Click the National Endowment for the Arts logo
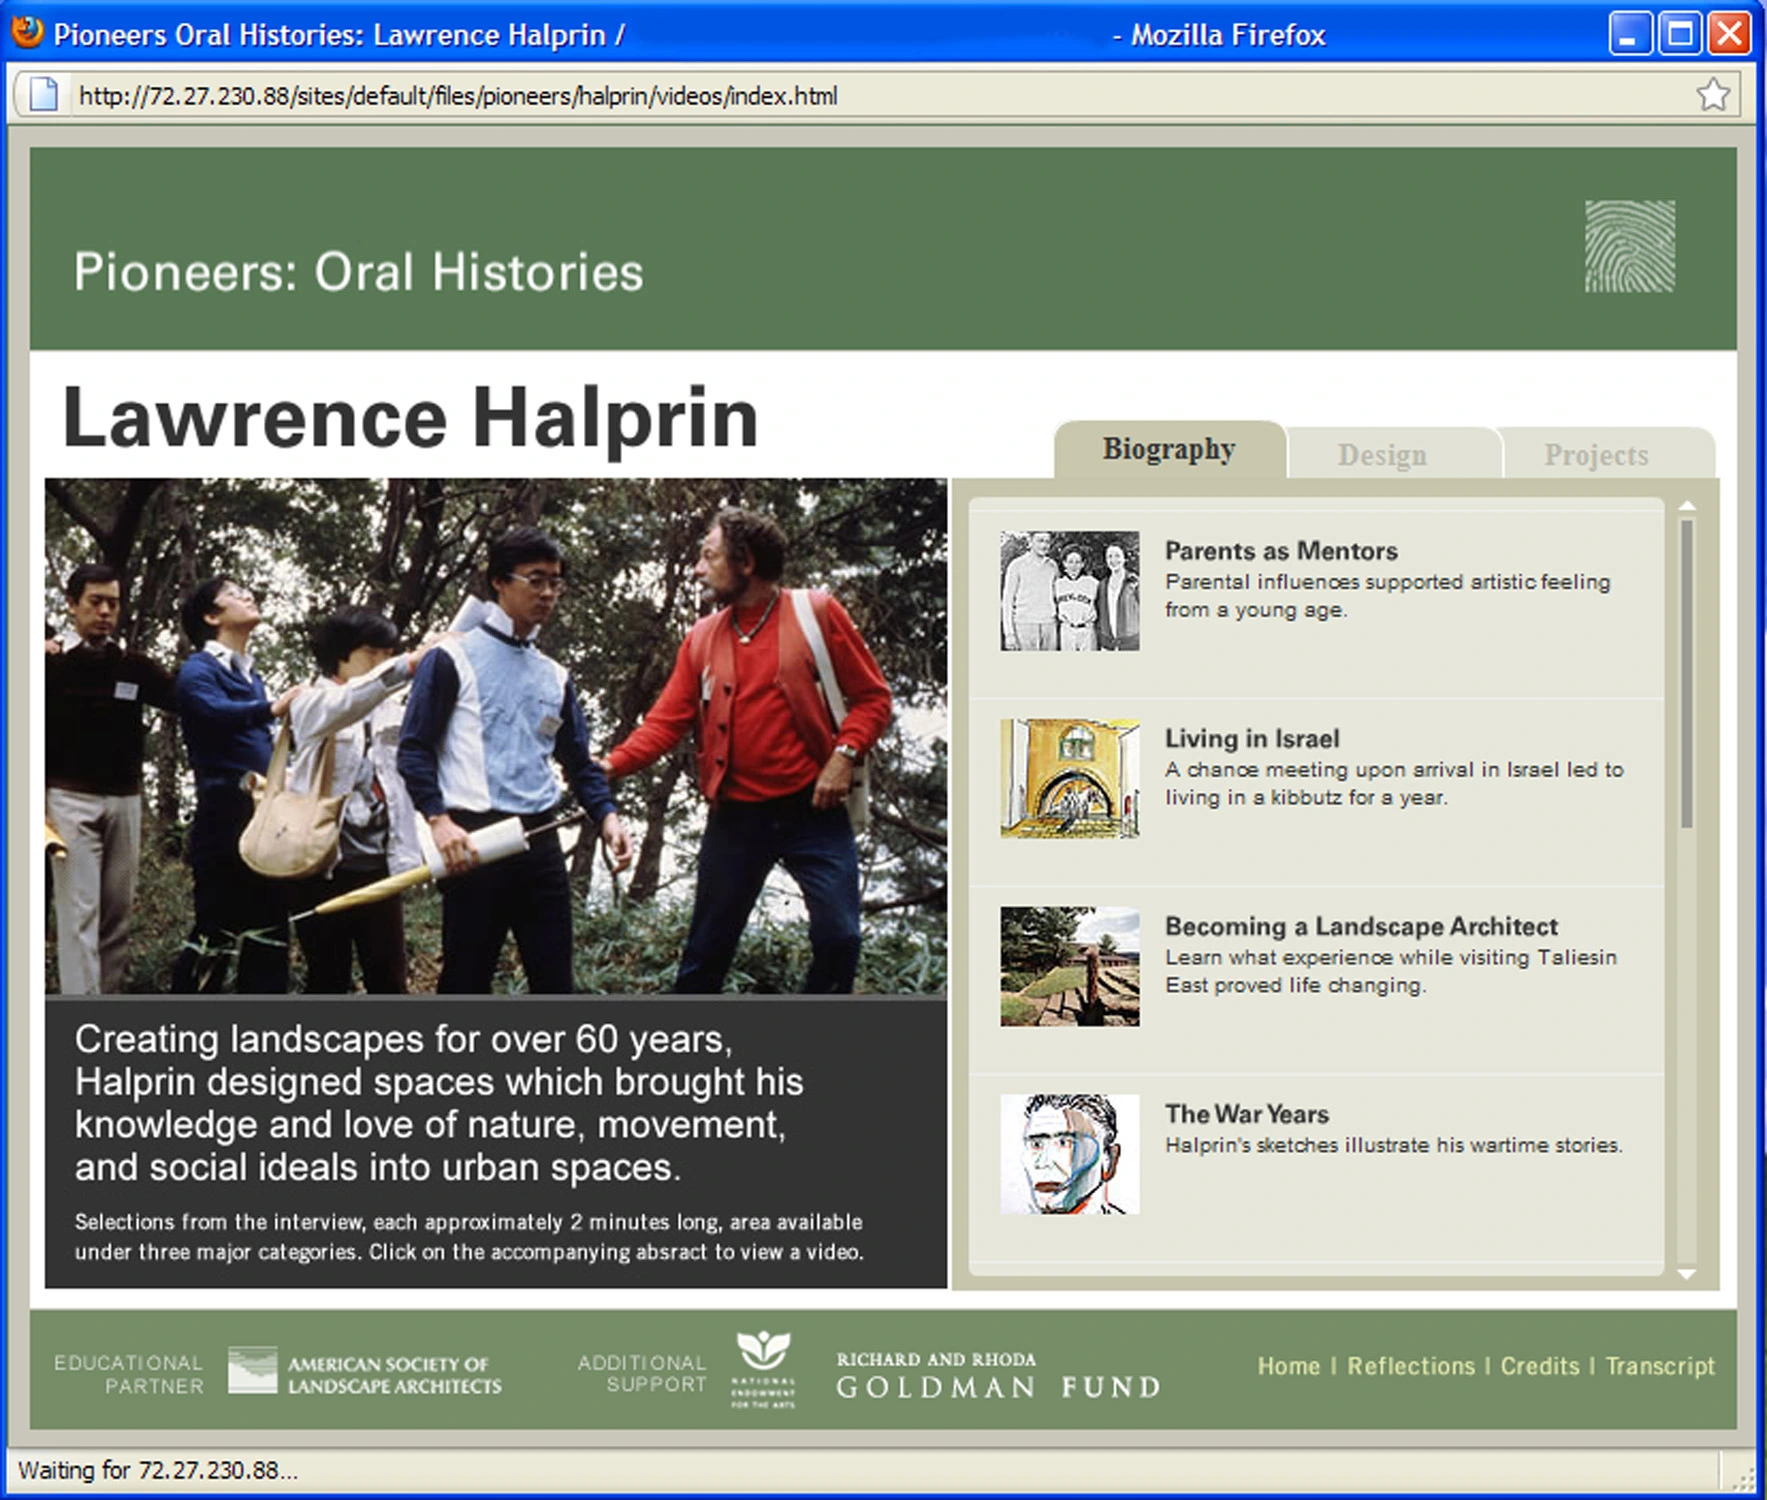Image resolution: width=1767 pixels, height=1500 pixels. (763, 1370)
